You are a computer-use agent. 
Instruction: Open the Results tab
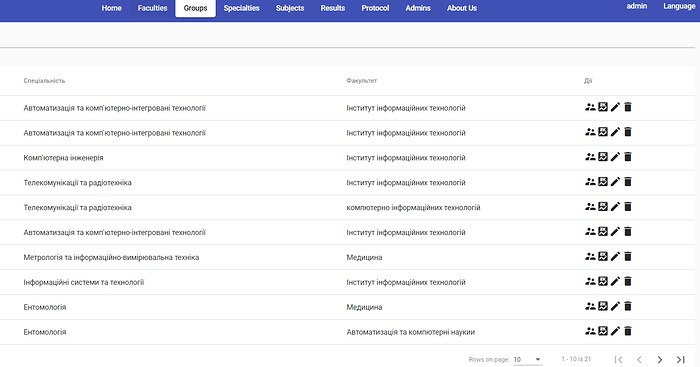[x=333, y=8]
